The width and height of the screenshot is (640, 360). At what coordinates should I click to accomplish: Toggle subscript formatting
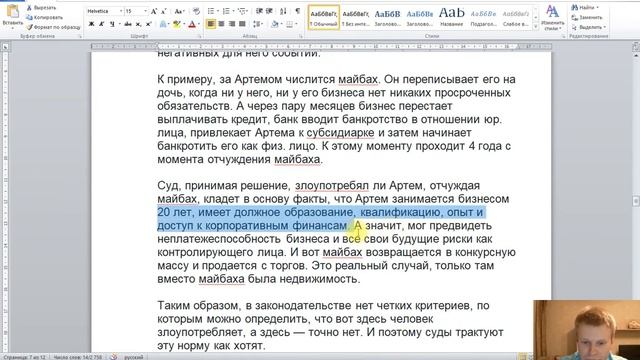point(138,24)
